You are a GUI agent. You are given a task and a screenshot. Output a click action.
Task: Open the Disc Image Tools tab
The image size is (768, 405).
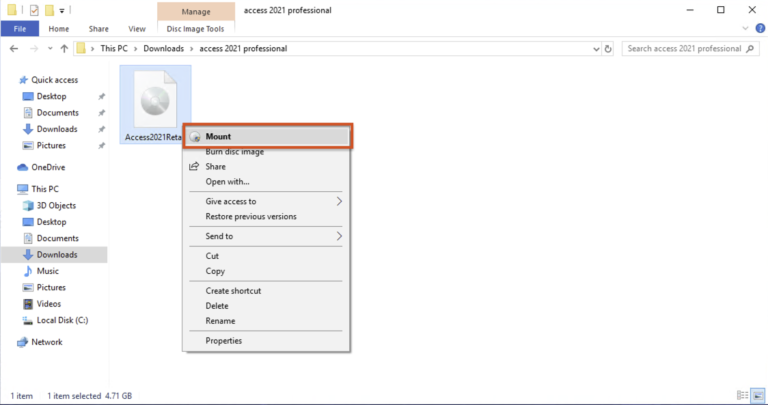click(195, 29)
